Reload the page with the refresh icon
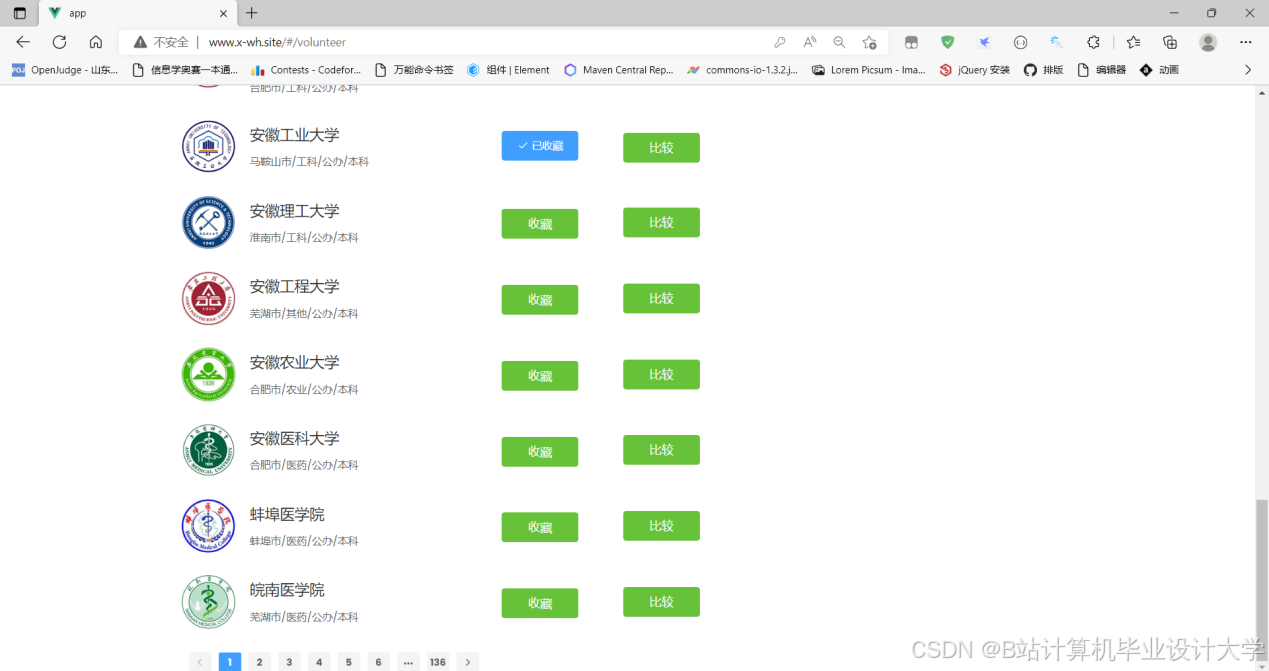Viewport: 1269px width, 671px height. (x=59, y=42)
